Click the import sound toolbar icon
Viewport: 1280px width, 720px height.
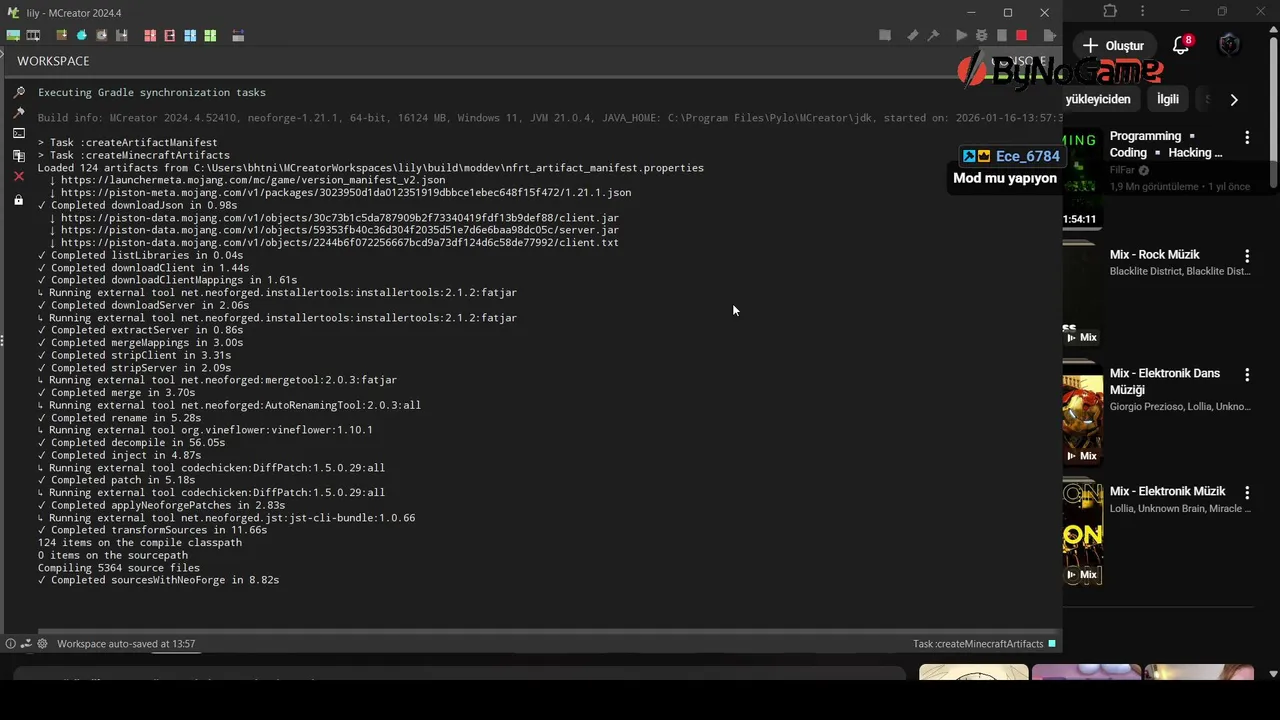click(102, 35)
